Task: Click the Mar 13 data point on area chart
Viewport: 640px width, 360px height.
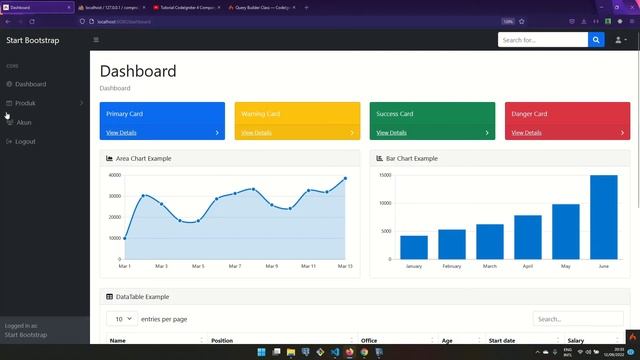Action: [345, 178]
